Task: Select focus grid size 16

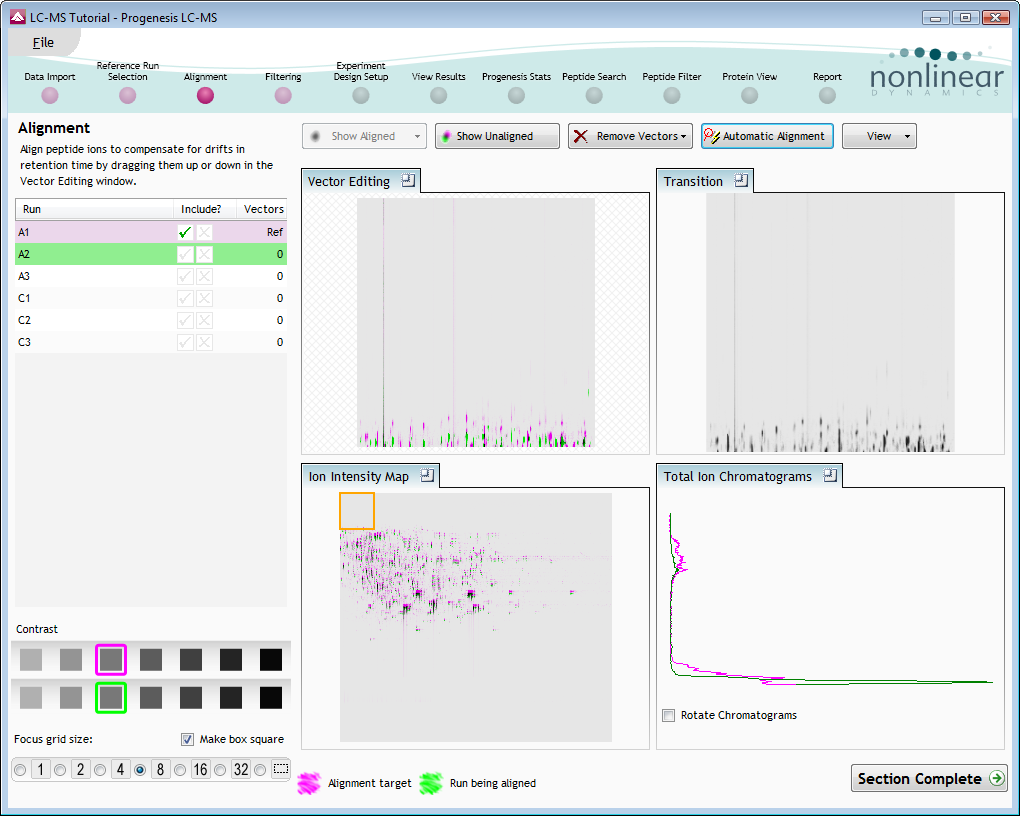Action: coord(180,770)
